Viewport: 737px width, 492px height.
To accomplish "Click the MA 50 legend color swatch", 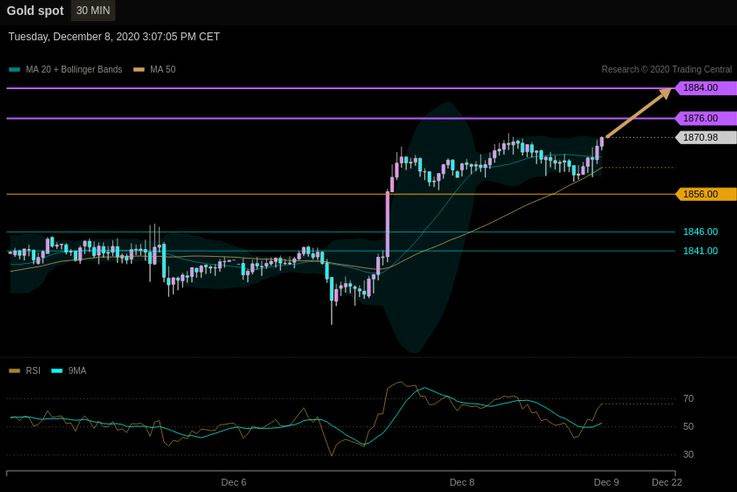I will [x=139, y=70].
